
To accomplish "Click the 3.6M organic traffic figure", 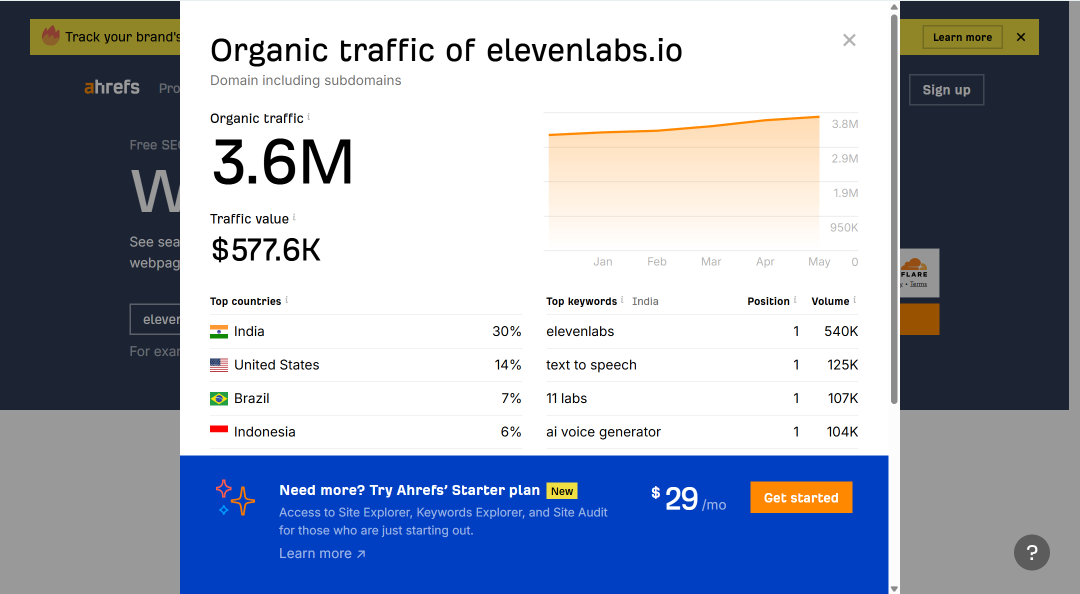I will click(282, 163).
